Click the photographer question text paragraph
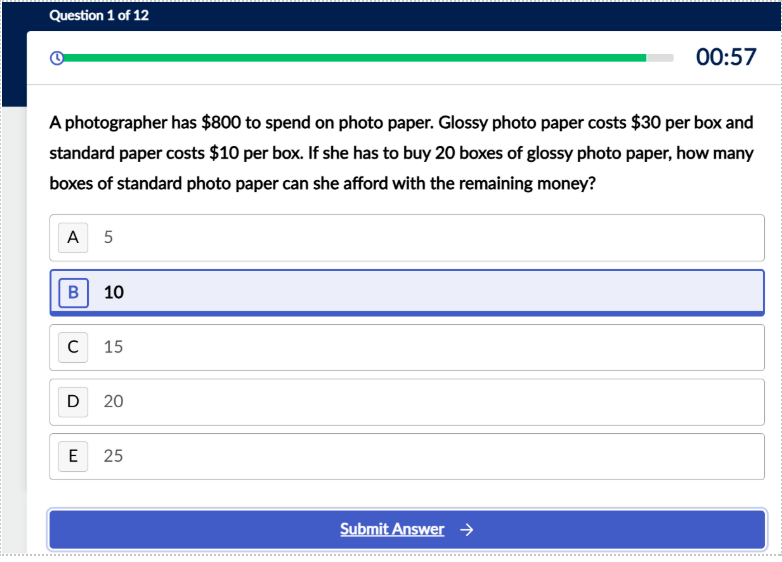782x562 pixels. point(400,154)
